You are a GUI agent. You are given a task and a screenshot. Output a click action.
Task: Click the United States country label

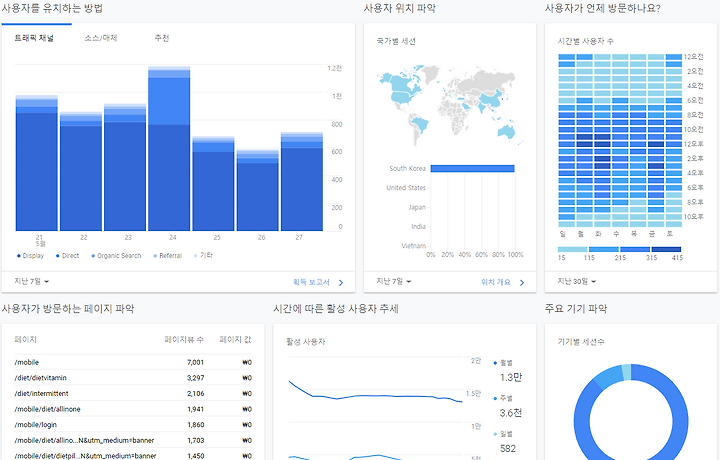(406, 187)
